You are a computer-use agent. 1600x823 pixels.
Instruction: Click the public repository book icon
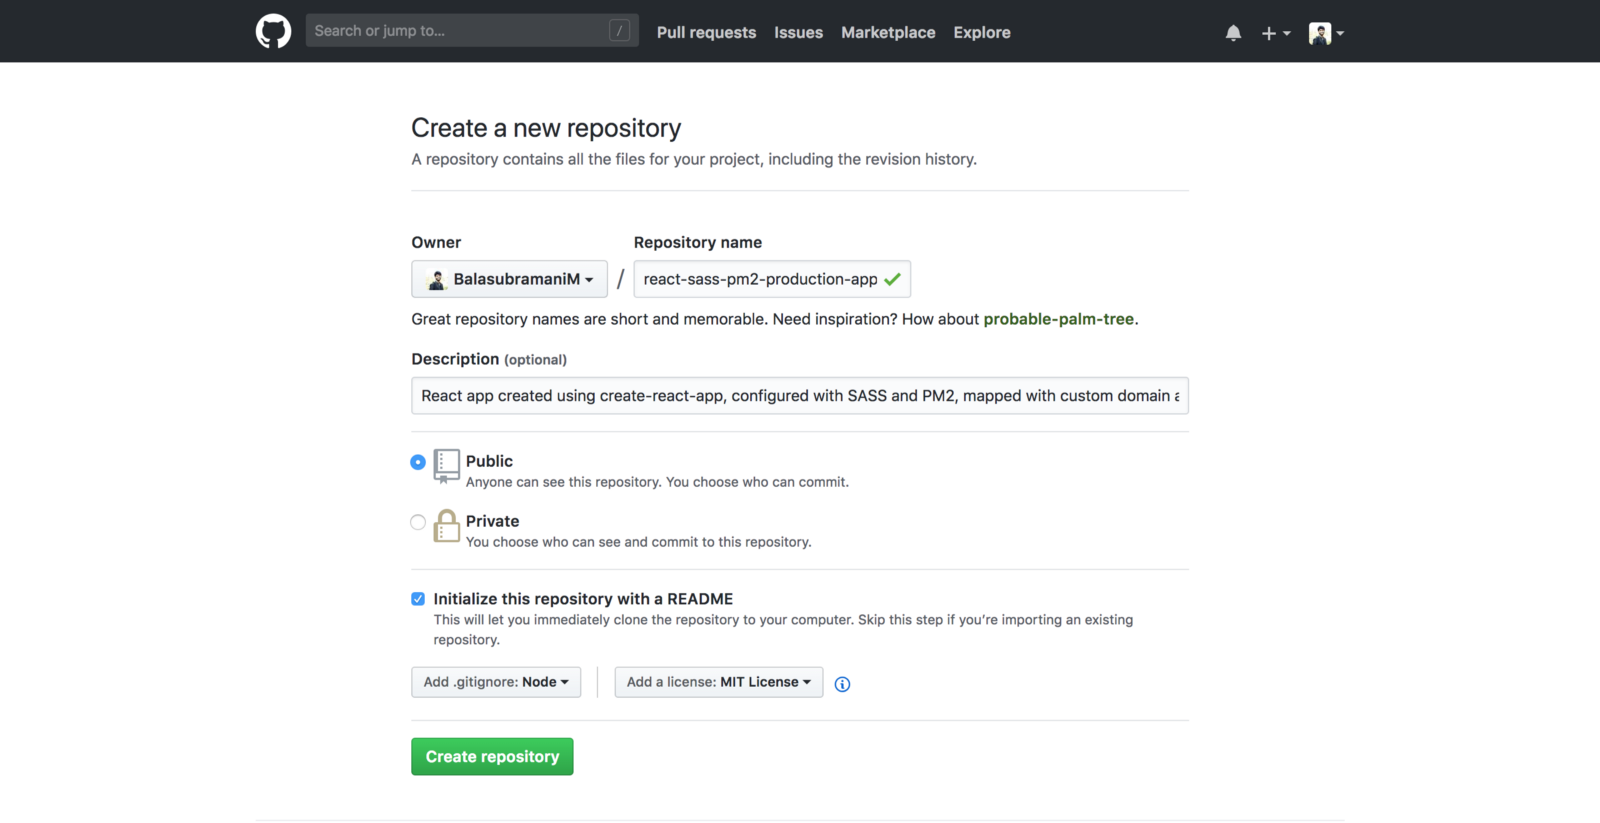[x=447, y=465]
